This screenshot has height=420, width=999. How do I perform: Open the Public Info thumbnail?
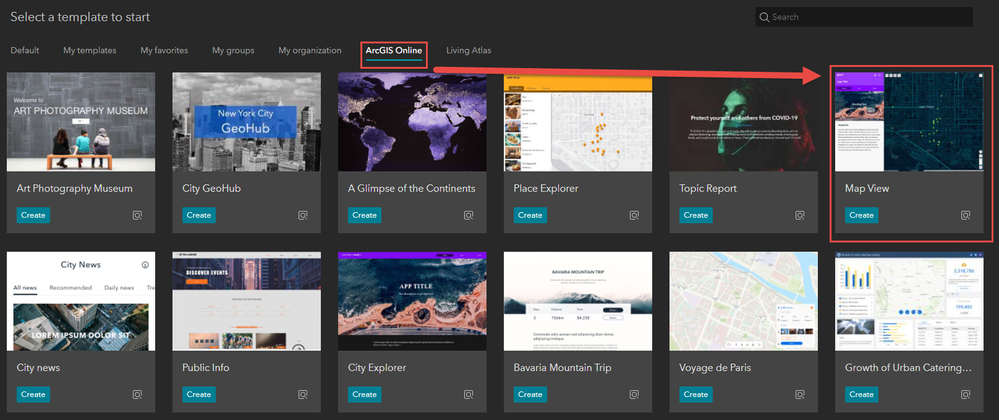pyautogui.click(x=247, y=301)
